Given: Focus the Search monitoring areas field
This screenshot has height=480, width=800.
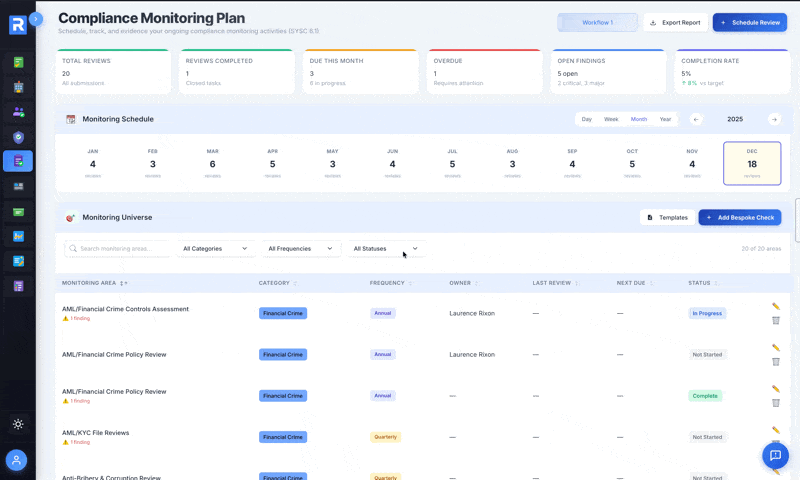Looking at the screenshot, I should pyautogui.click(x=117, y=248).
